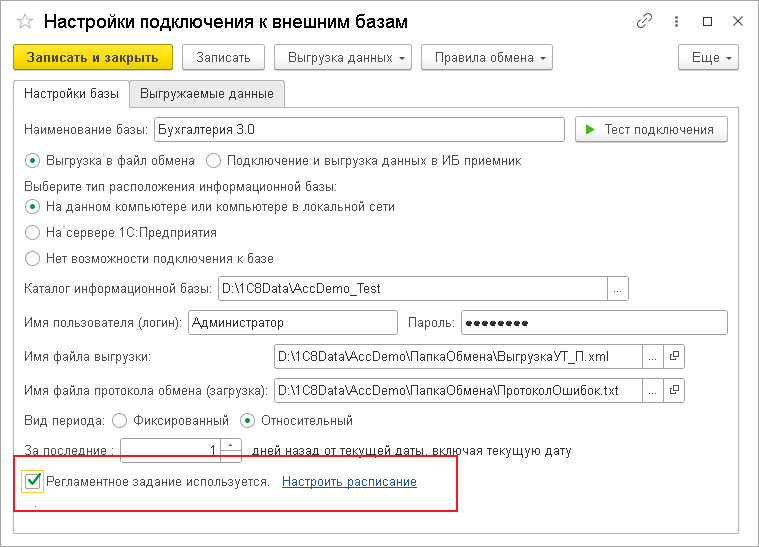Browse for export file via ellipsis button
This screenshot has height=547, width=759.
coord(652,355)
